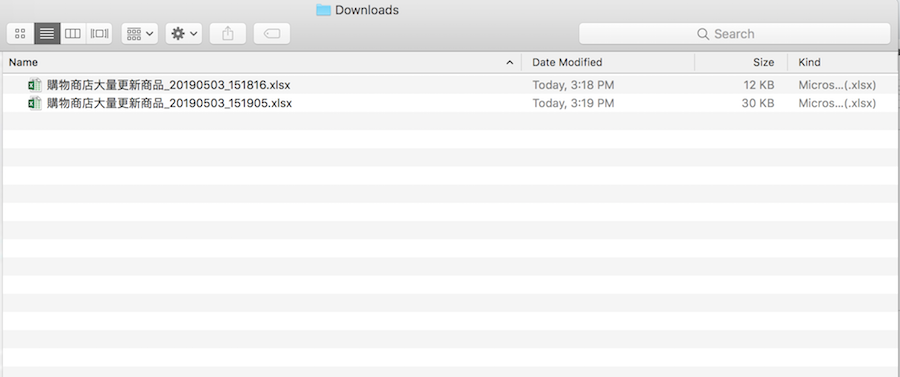Click Excel icon of the 151905 file
The image size is (900, 377).
coord(34,103)
